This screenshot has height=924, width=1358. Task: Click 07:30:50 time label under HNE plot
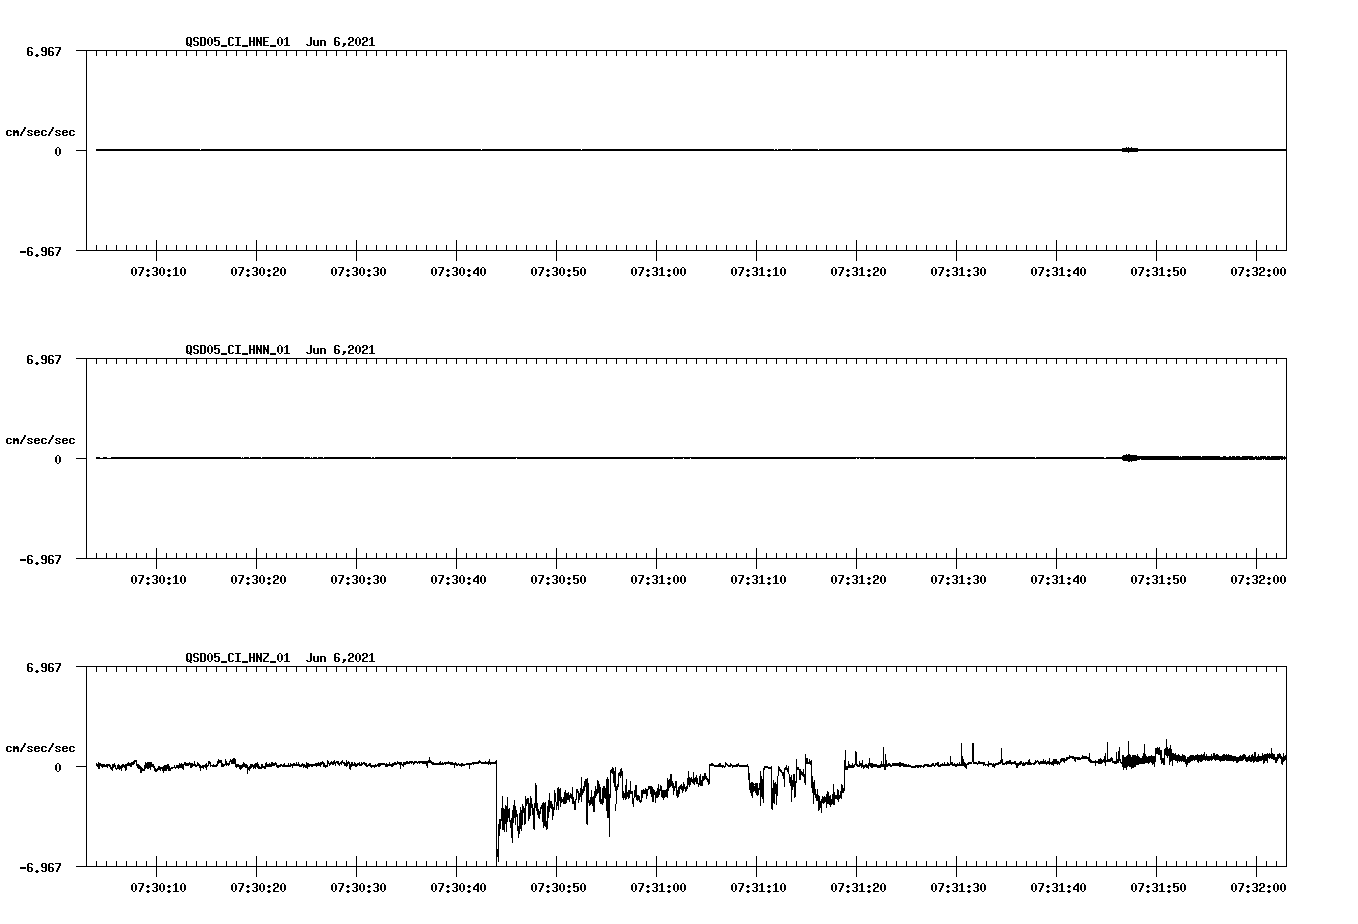558,271
